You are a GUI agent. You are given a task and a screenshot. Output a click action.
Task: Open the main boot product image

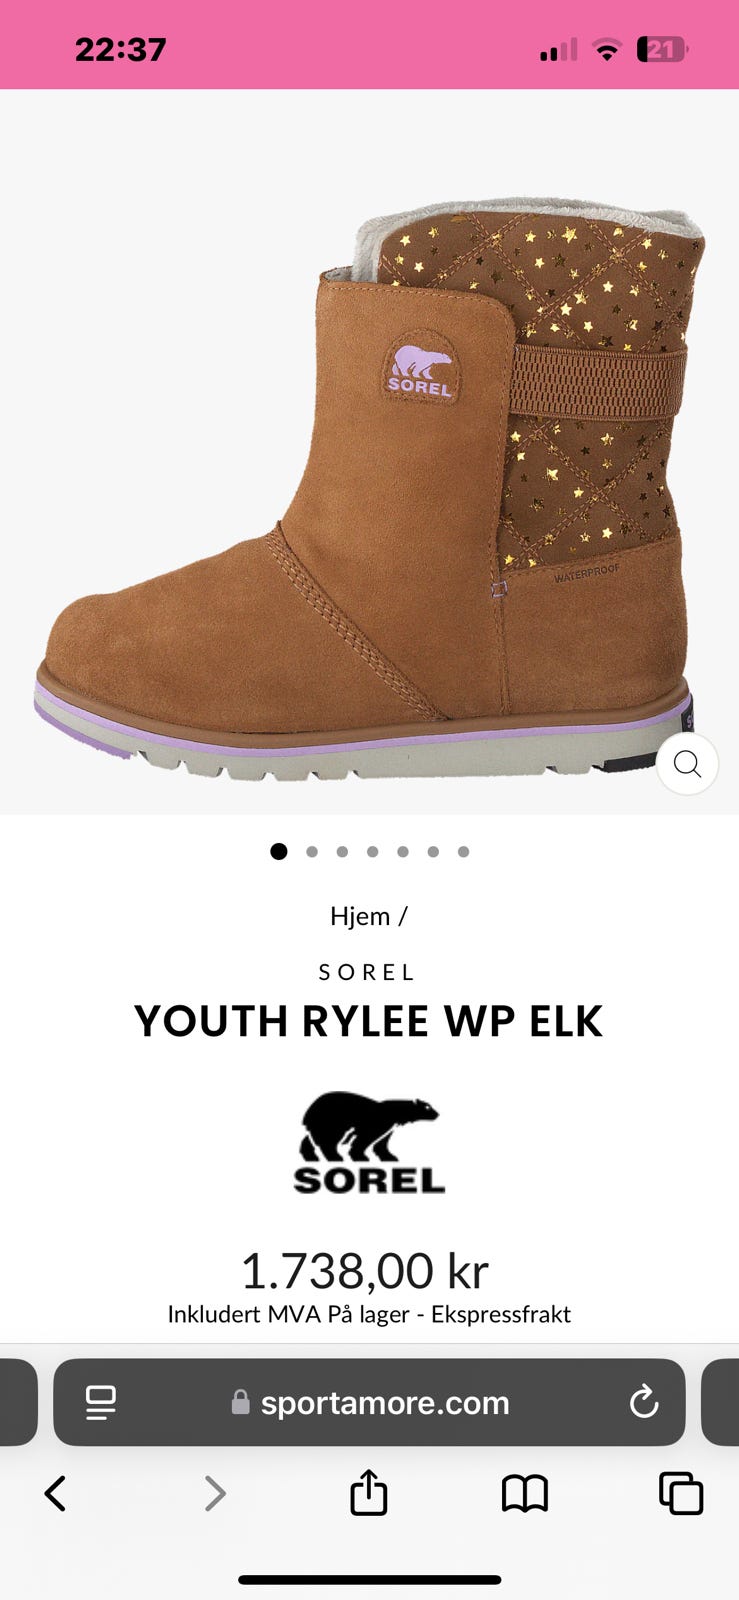pyautogui.click(x=369, y=490)
